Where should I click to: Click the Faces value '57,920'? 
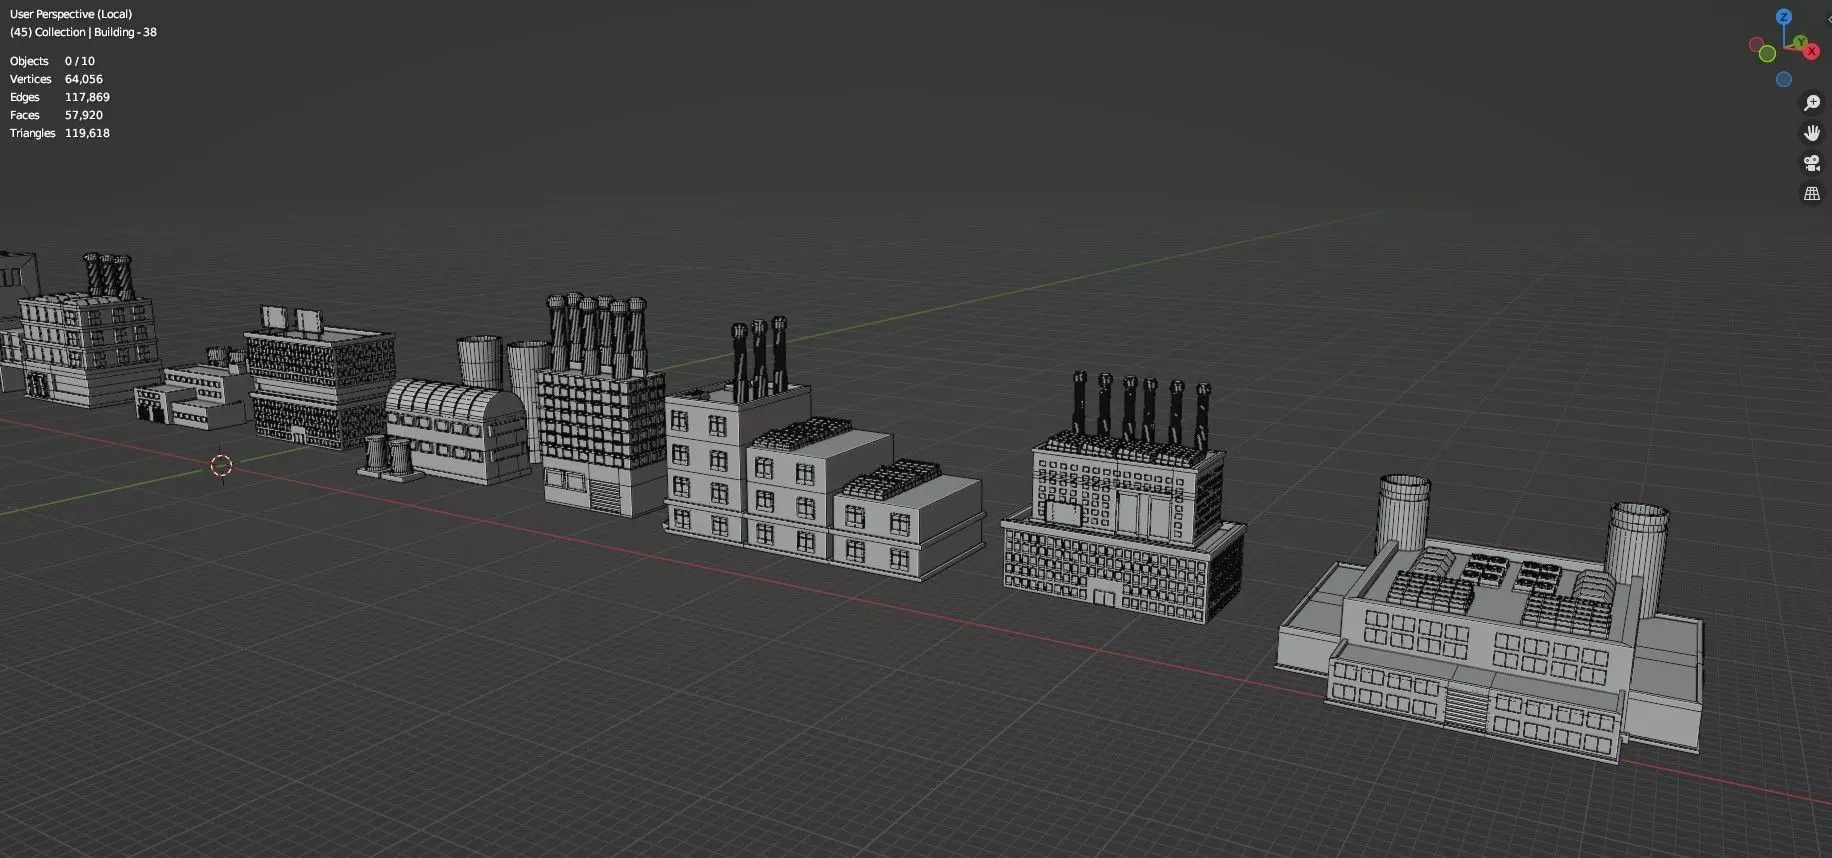click(84, 115)
